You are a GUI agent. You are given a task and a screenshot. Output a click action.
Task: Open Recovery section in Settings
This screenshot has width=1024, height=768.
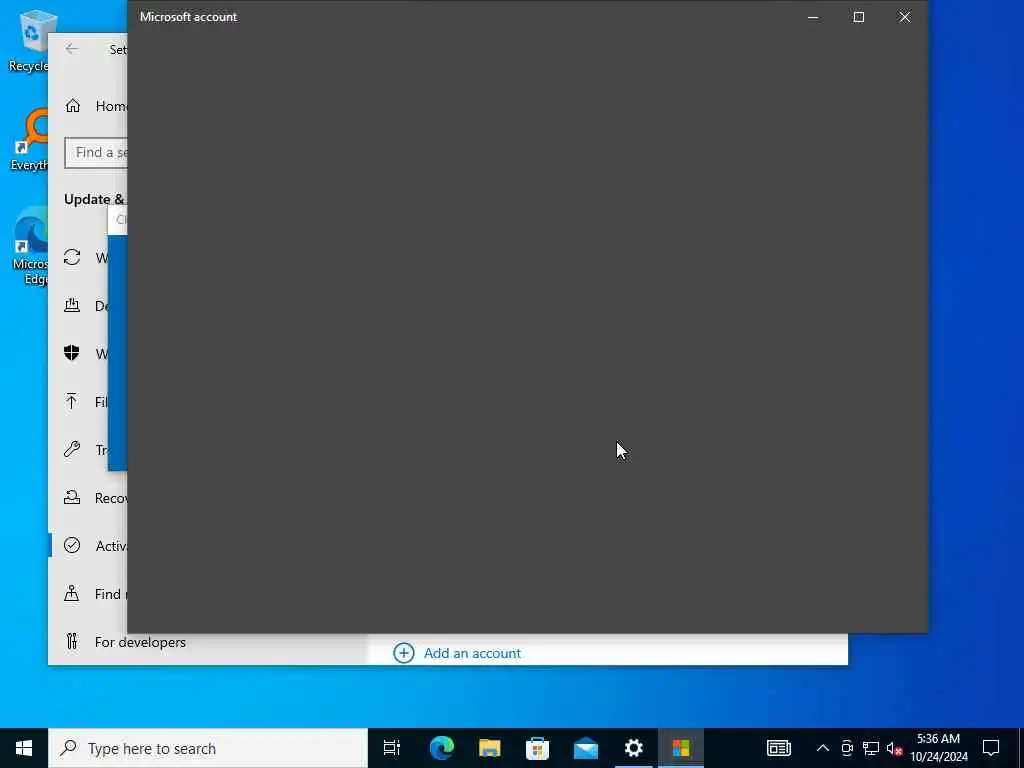tap(88, 498)
